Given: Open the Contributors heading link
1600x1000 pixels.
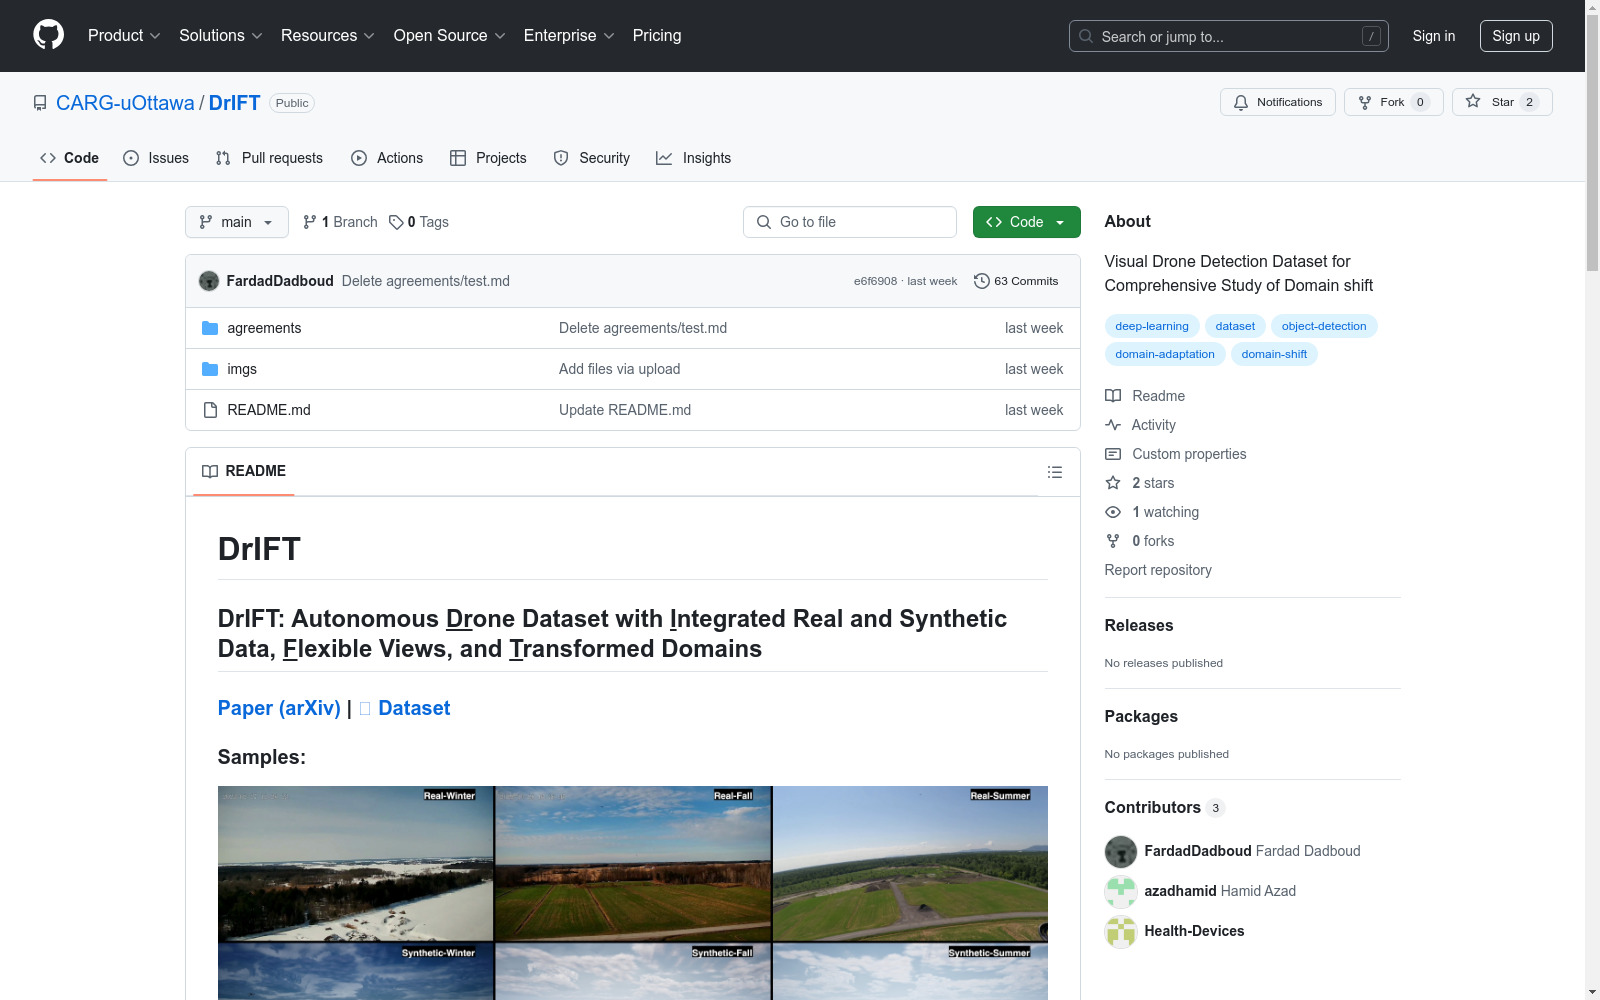Looking at the screenshot, I should point(1165,808).
